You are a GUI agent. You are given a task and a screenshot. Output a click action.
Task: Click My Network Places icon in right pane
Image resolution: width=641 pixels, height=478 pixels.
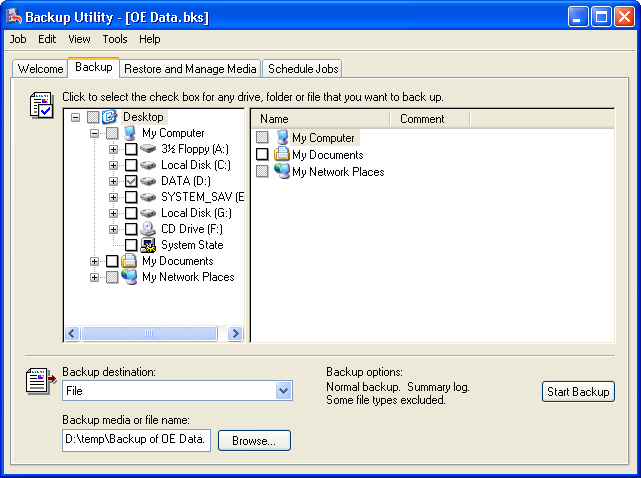point(282,171)
